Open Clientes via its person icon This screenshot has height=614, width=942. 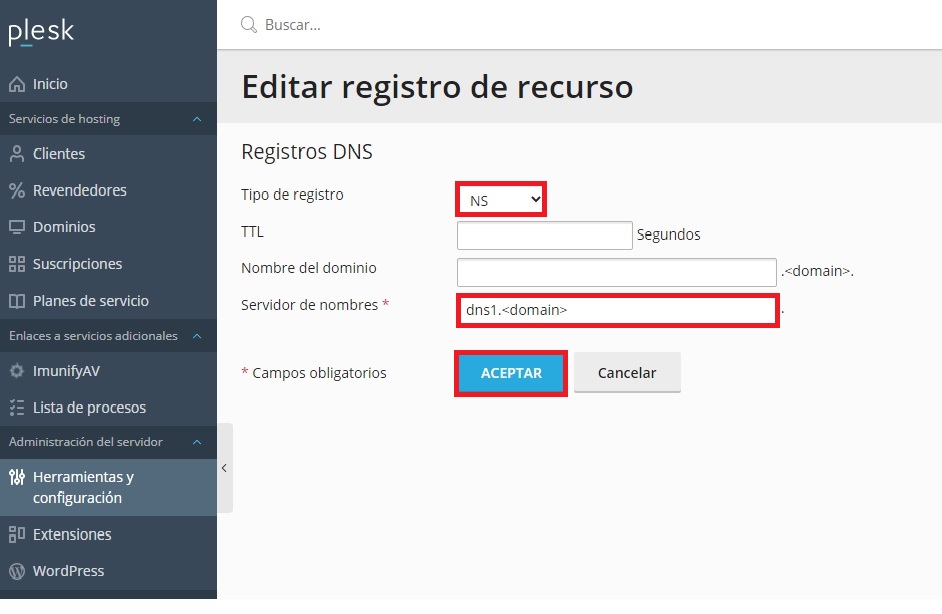pos(17,154)
